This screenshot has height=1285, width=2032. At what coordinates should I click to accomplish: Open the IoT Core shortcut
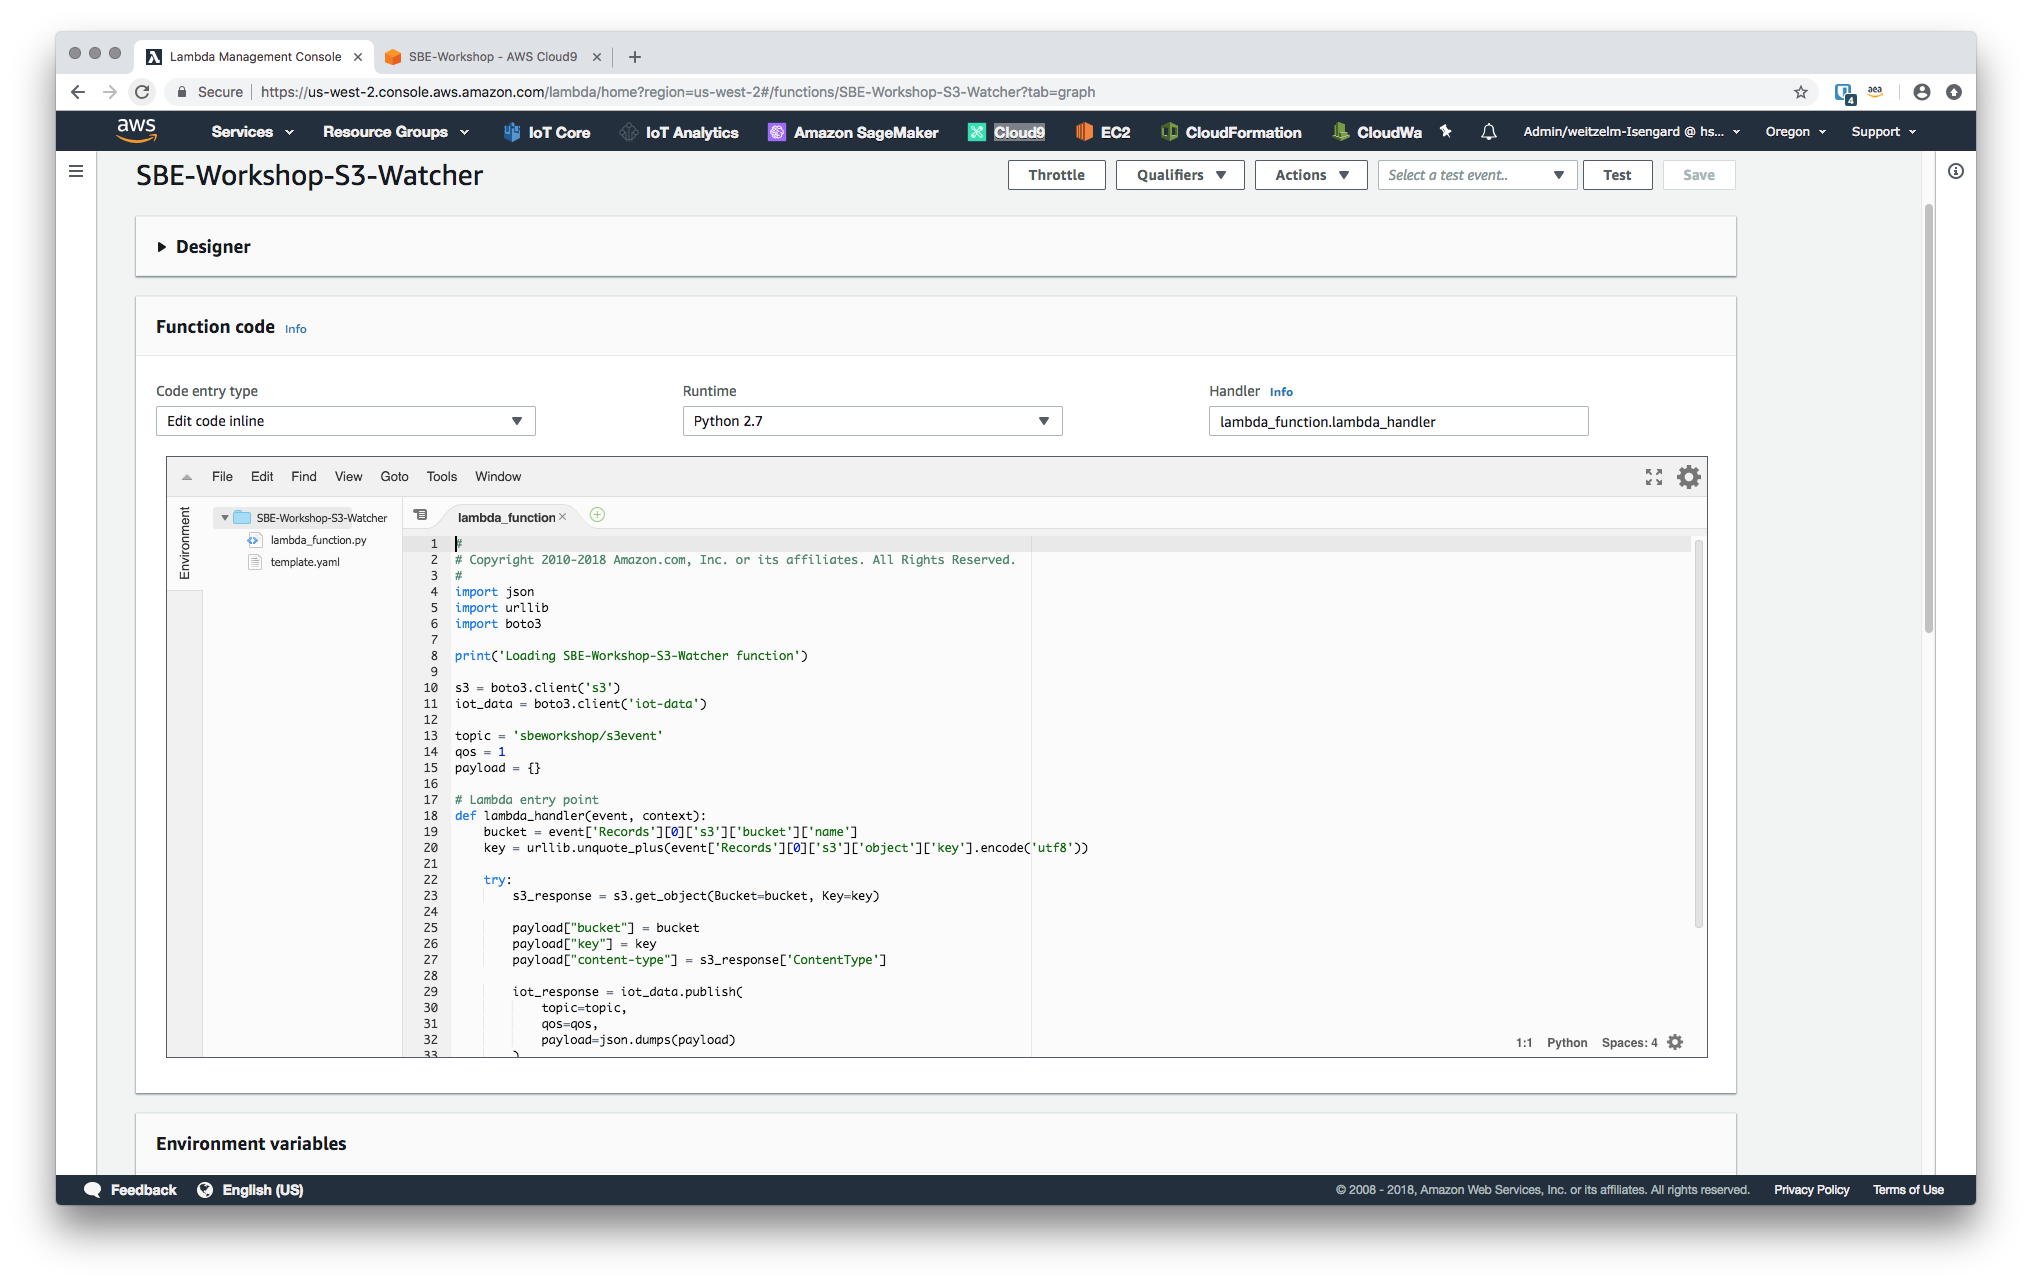546,132
